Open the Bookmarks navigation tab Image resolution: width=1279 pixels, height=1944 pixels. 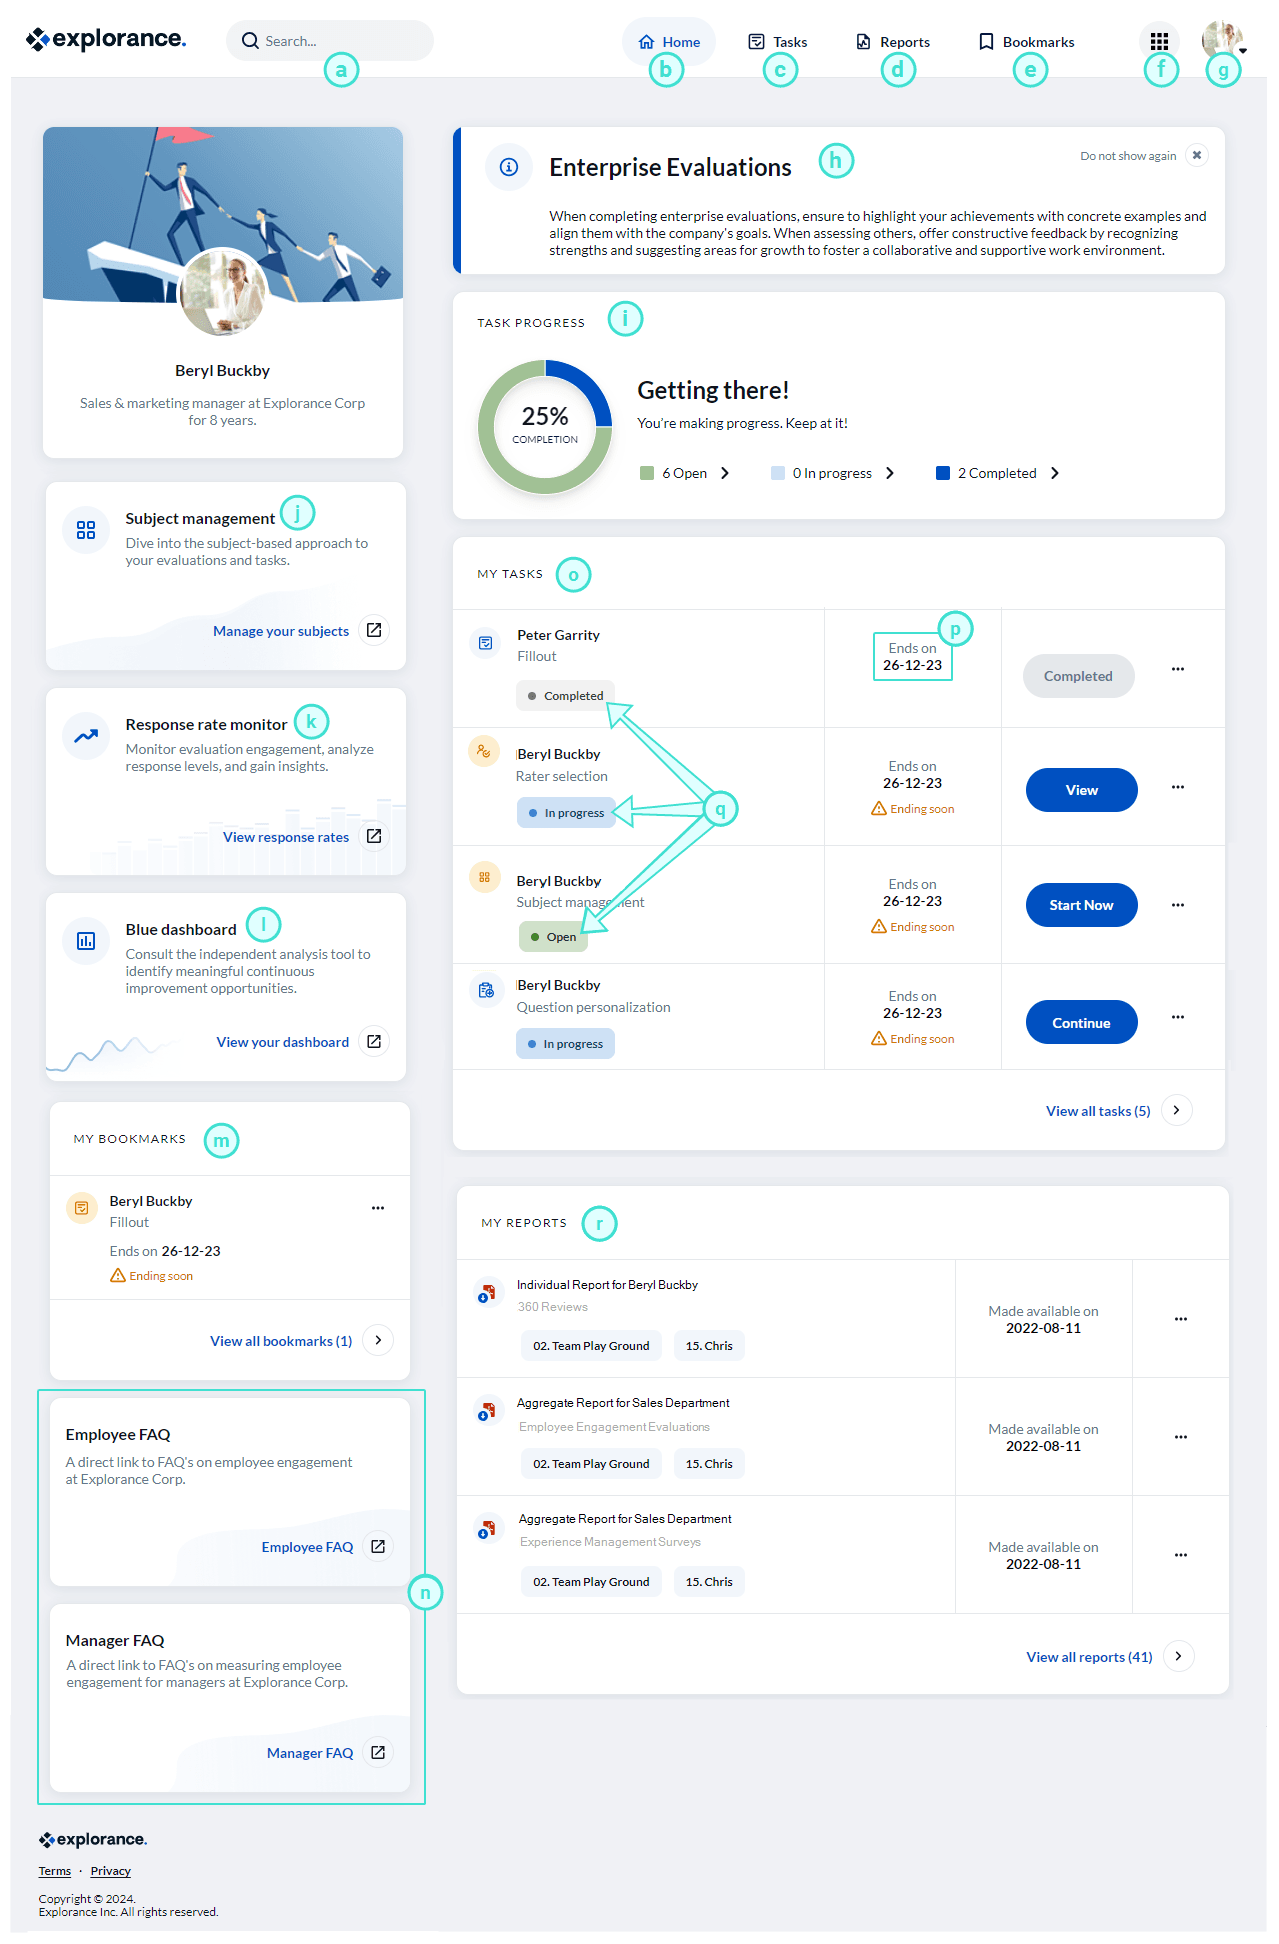point(1026,42)
